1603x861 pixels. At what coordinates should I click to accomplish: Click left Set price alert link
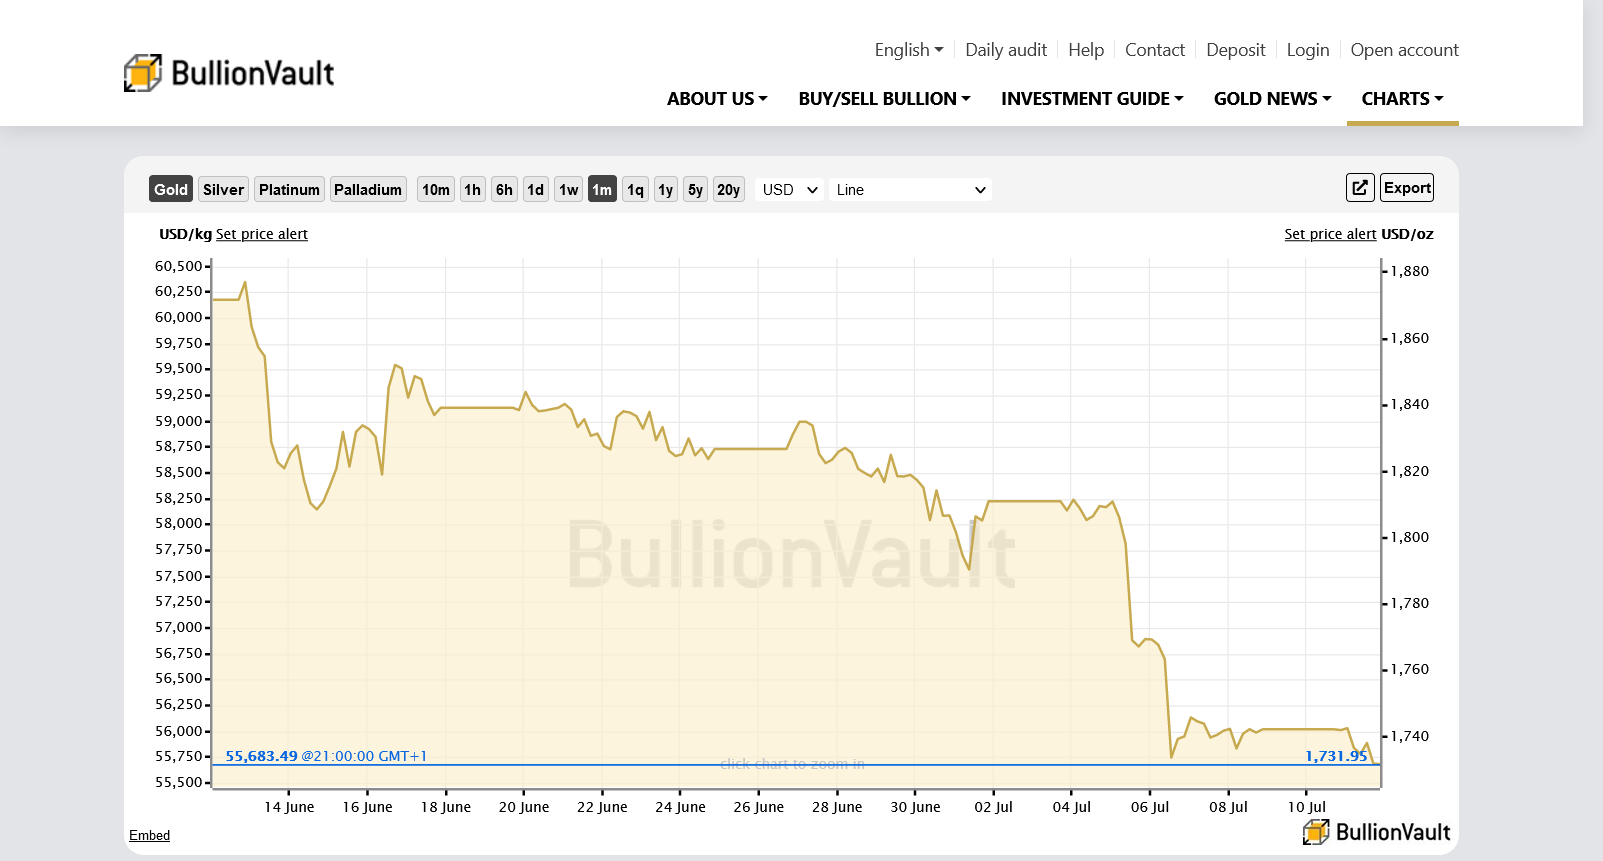click(262, 234)
